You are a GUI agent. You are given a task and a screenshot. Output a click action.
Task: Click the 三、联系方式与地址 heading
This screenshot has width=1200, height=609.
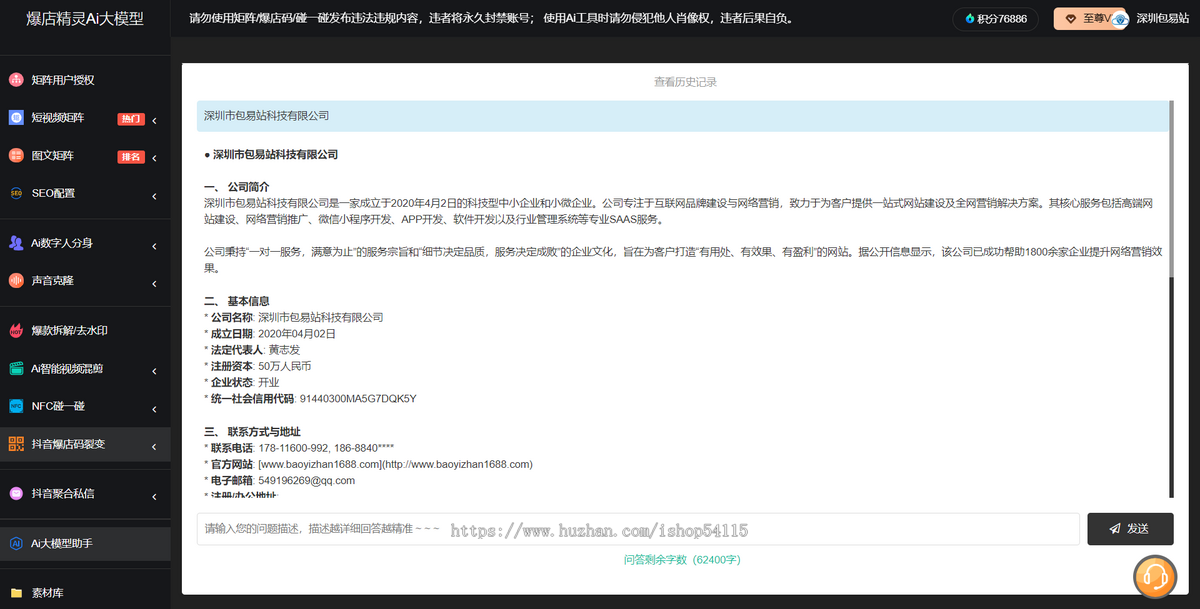(252, 432)
